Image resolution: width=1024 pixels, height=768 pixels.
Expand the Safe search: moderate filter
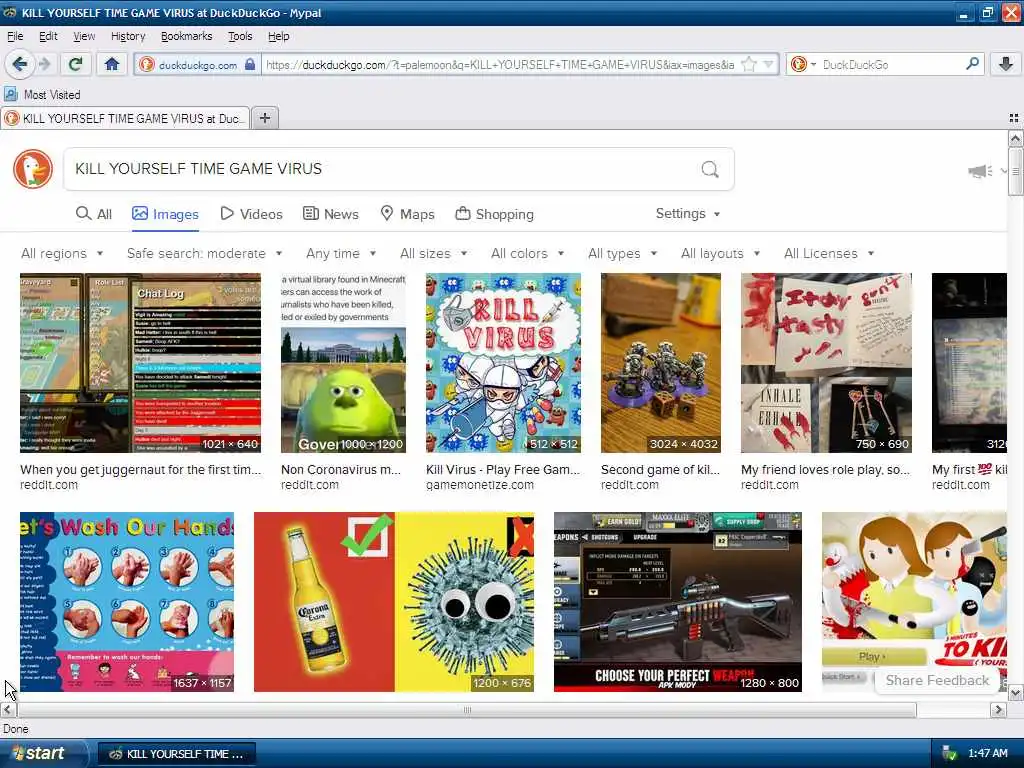[204, 253]
